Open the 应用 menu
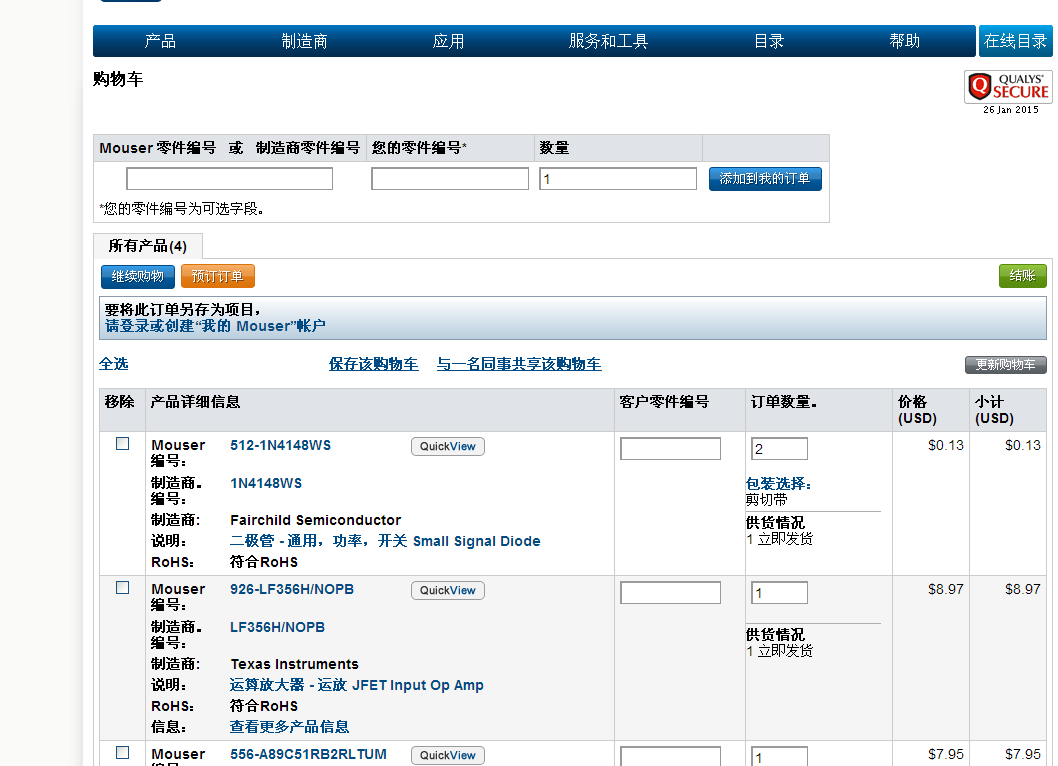Image resolution: width=1058 pixels, height=766 pixels. click(x=448, y=41)
